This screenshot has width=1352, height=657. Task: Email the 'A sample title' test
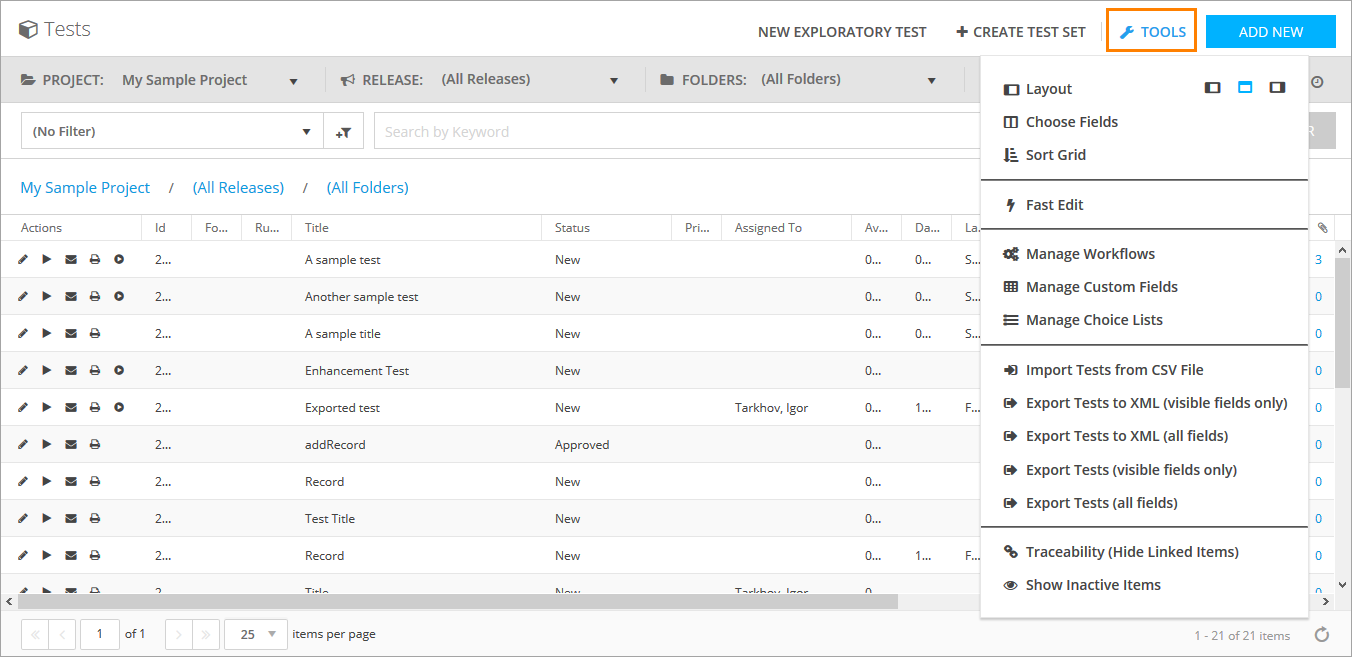point(71,334)
